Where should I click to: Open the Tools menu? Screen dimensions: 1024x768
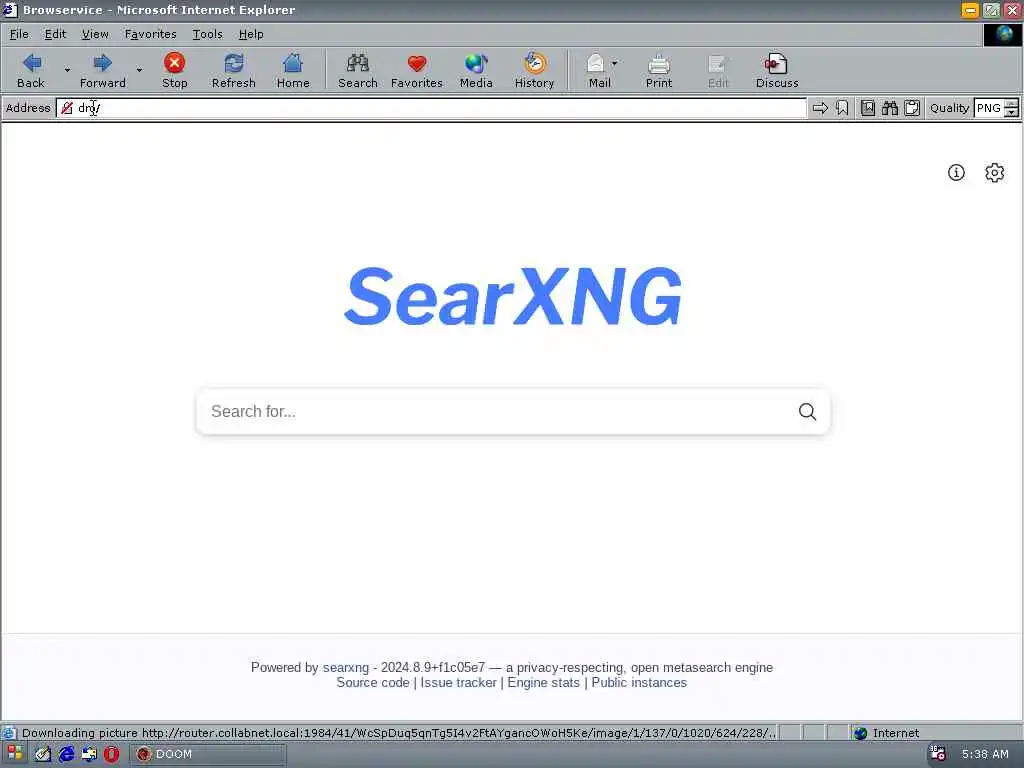coord(208,34)
